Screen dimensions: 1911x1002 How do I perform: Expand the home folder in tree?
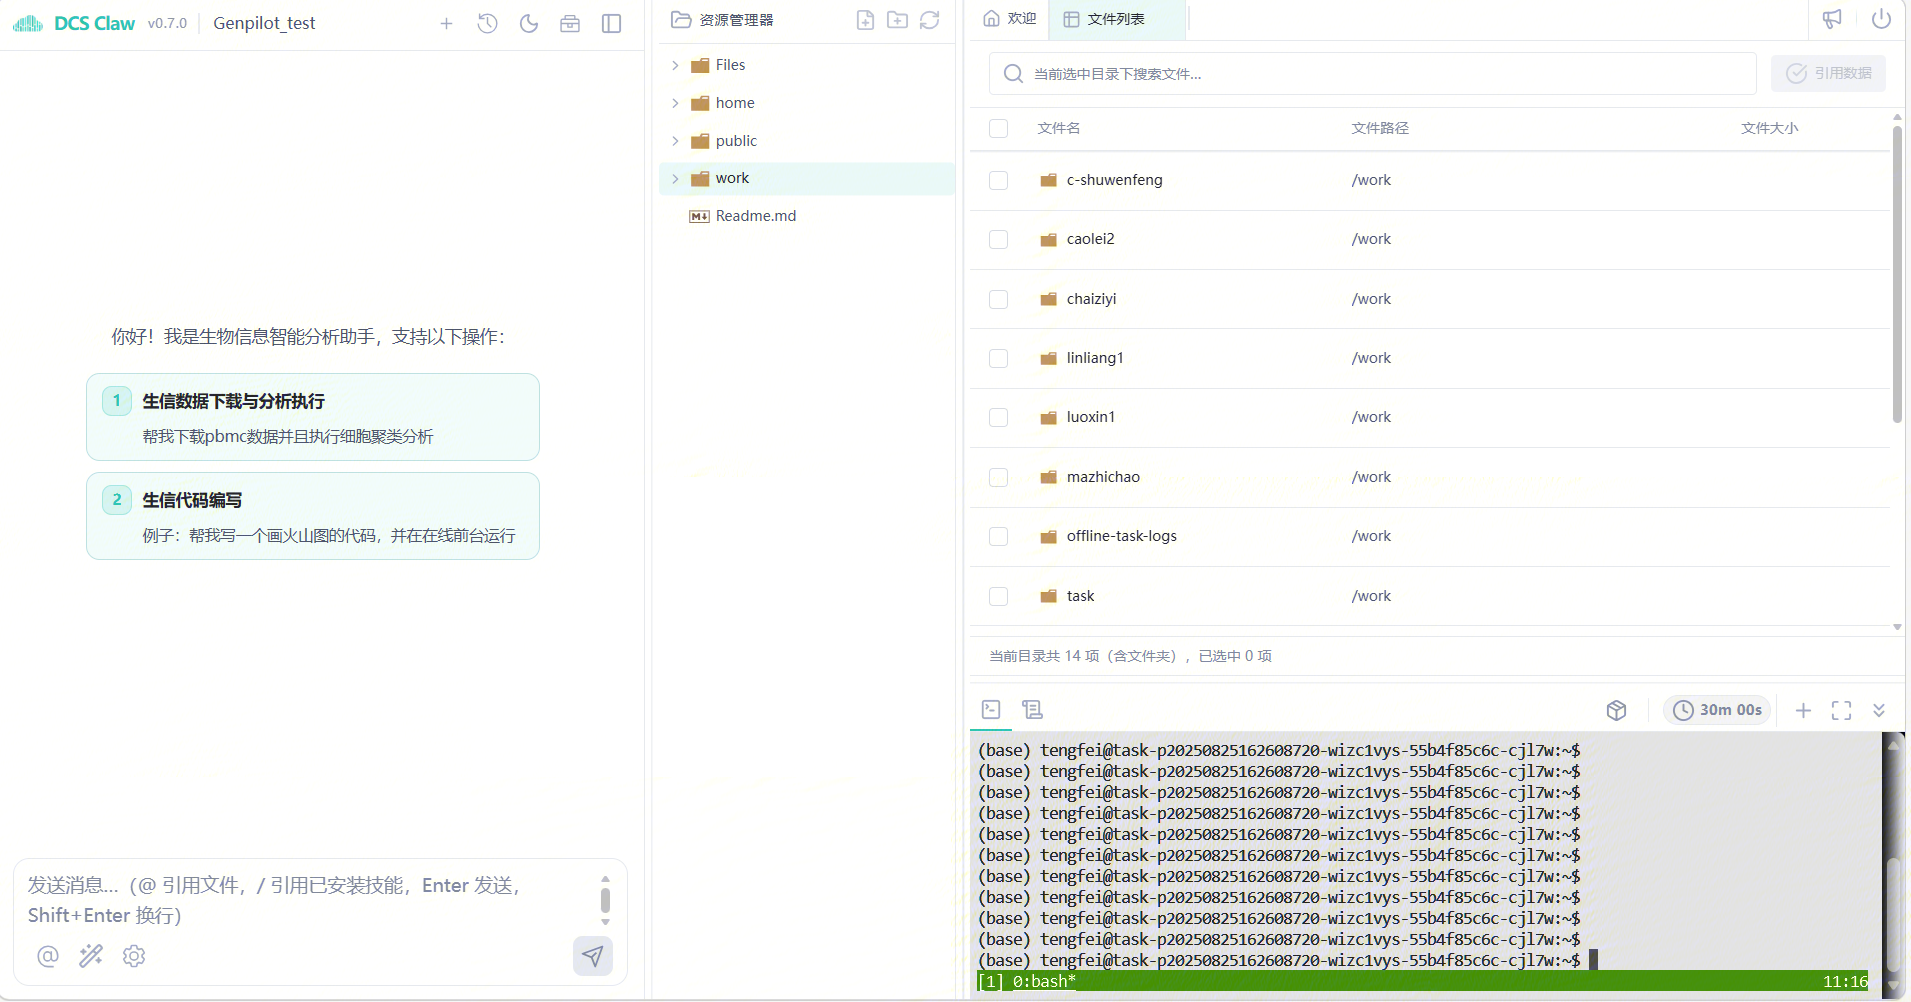[x=675, y=103]
